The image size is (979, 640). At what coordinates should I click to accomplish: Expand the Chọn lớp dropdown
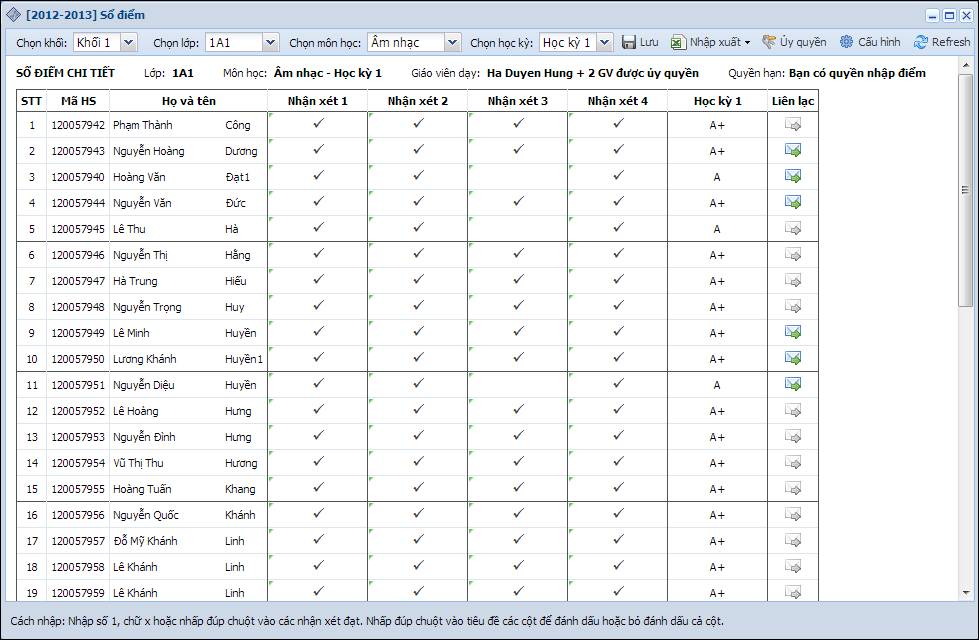pyautogui.click(x=270, y=42)
